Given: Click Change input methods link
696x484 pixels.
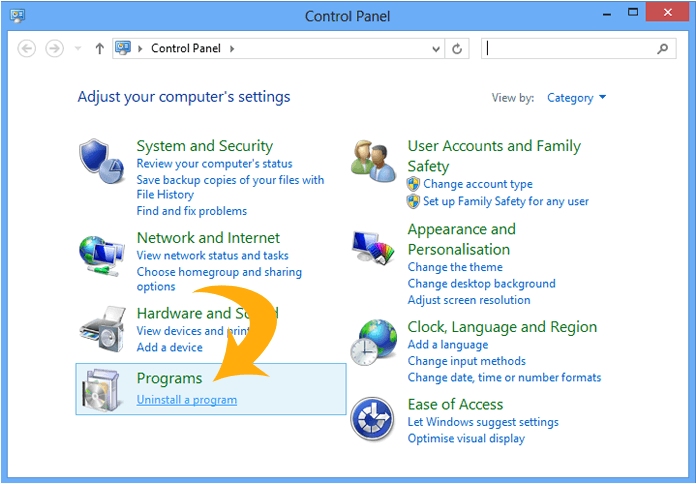Looking at the screenshot, I should pos(467,361).
